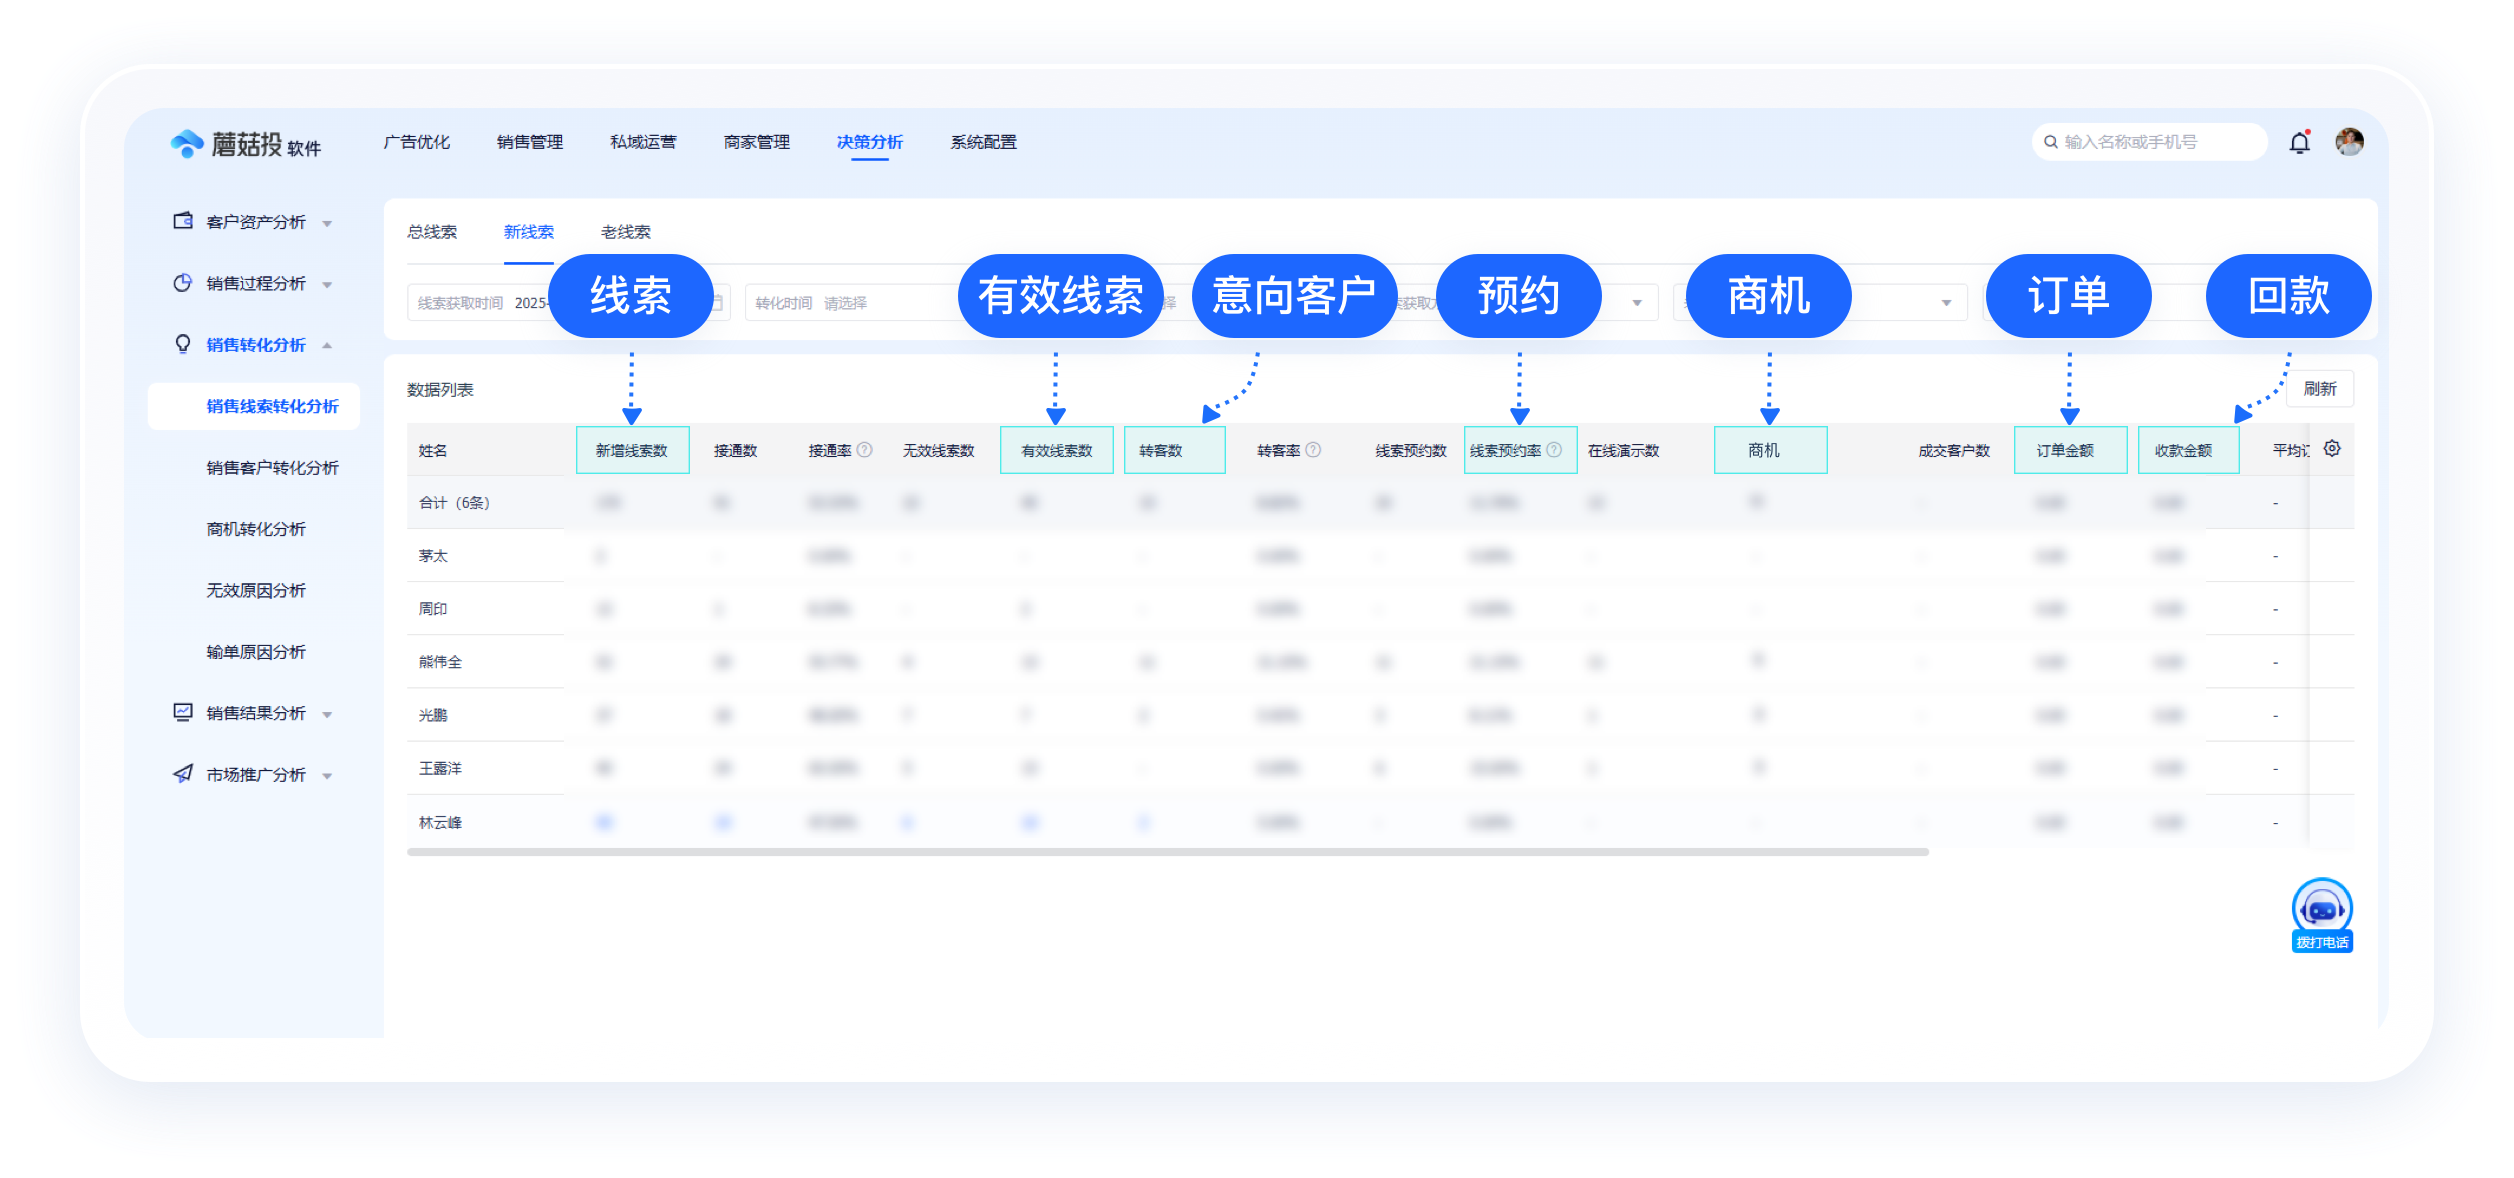Click the 刷新 refresh button
This screenshot has width=2514, height=1178.
point(2319,389)
